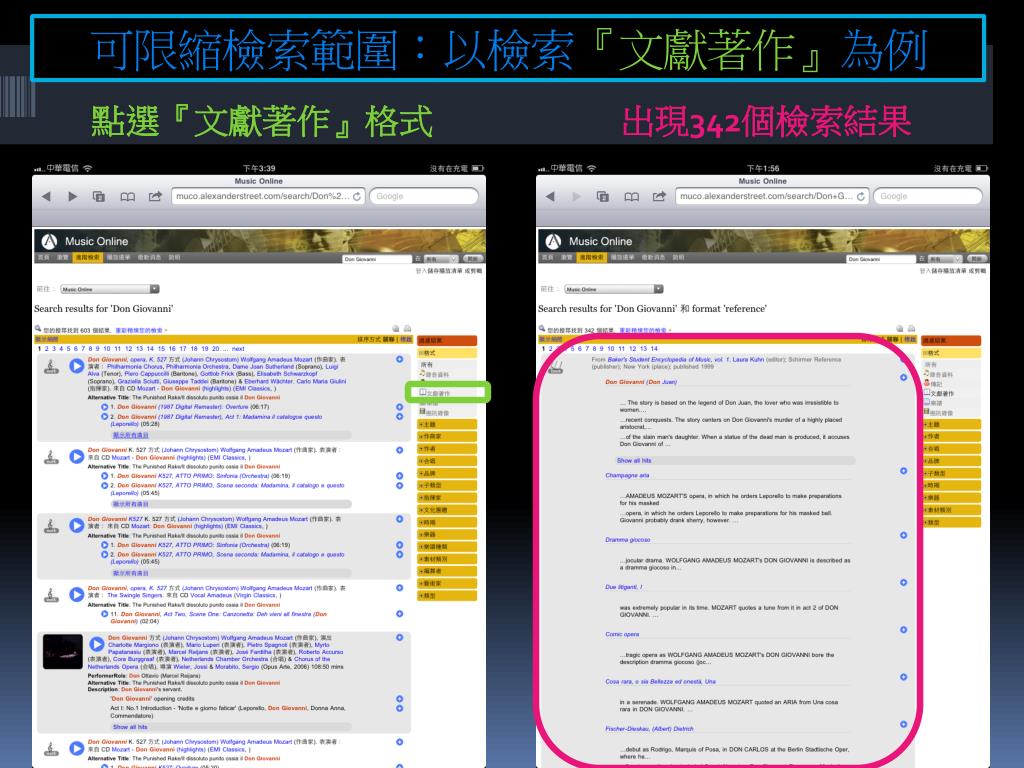This screenshot has height=768, width=1024.
Task: Open the bookmarks book icon in right Safari
Action: click(x=632, y=197)
